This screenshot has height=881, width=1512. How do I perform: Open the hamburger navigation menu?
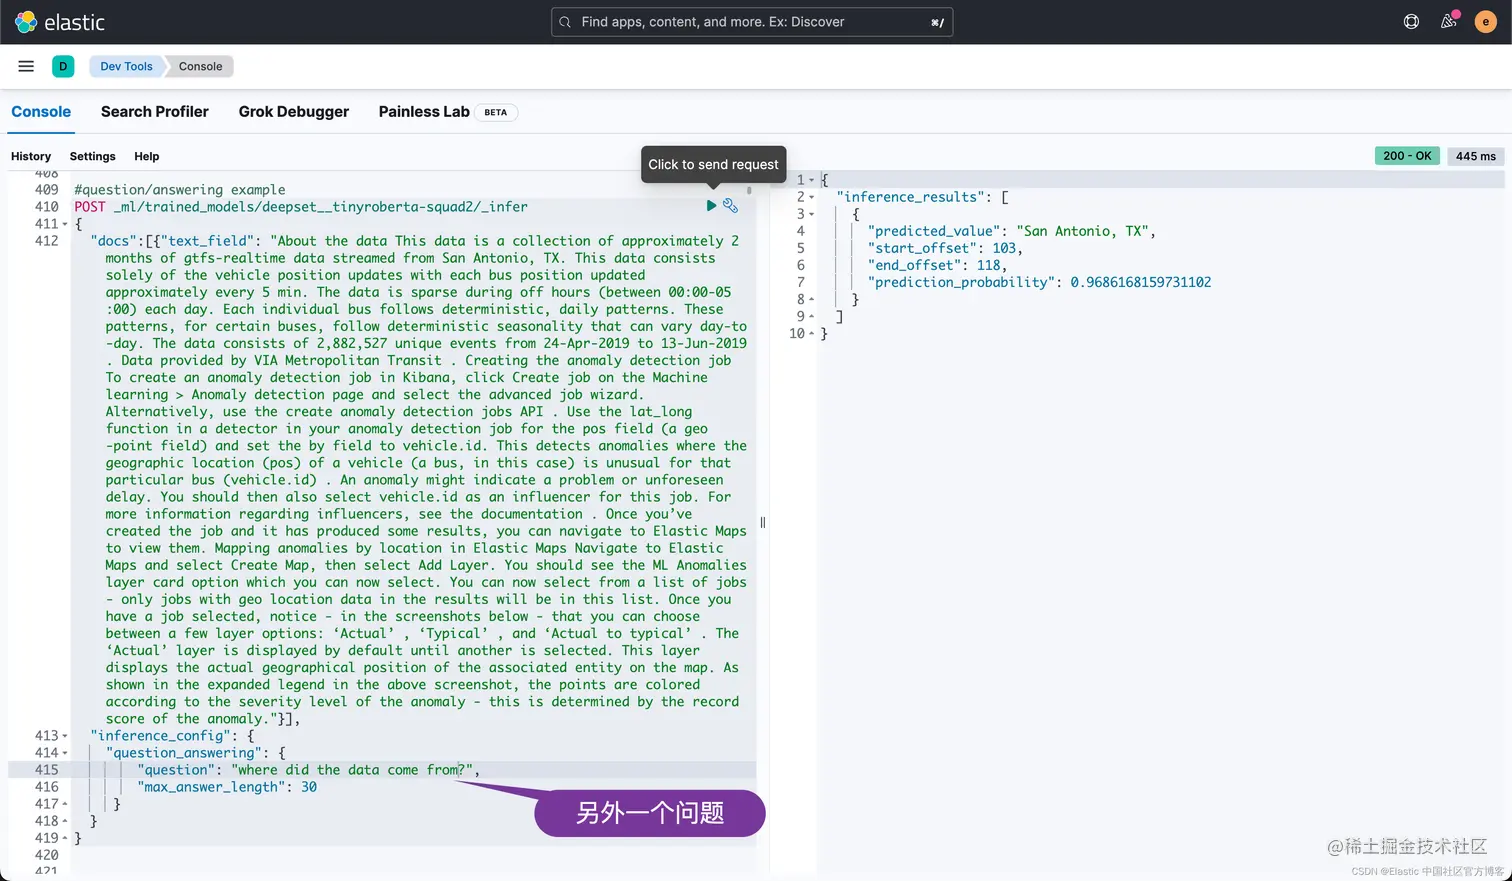click(x=26, y=66)
